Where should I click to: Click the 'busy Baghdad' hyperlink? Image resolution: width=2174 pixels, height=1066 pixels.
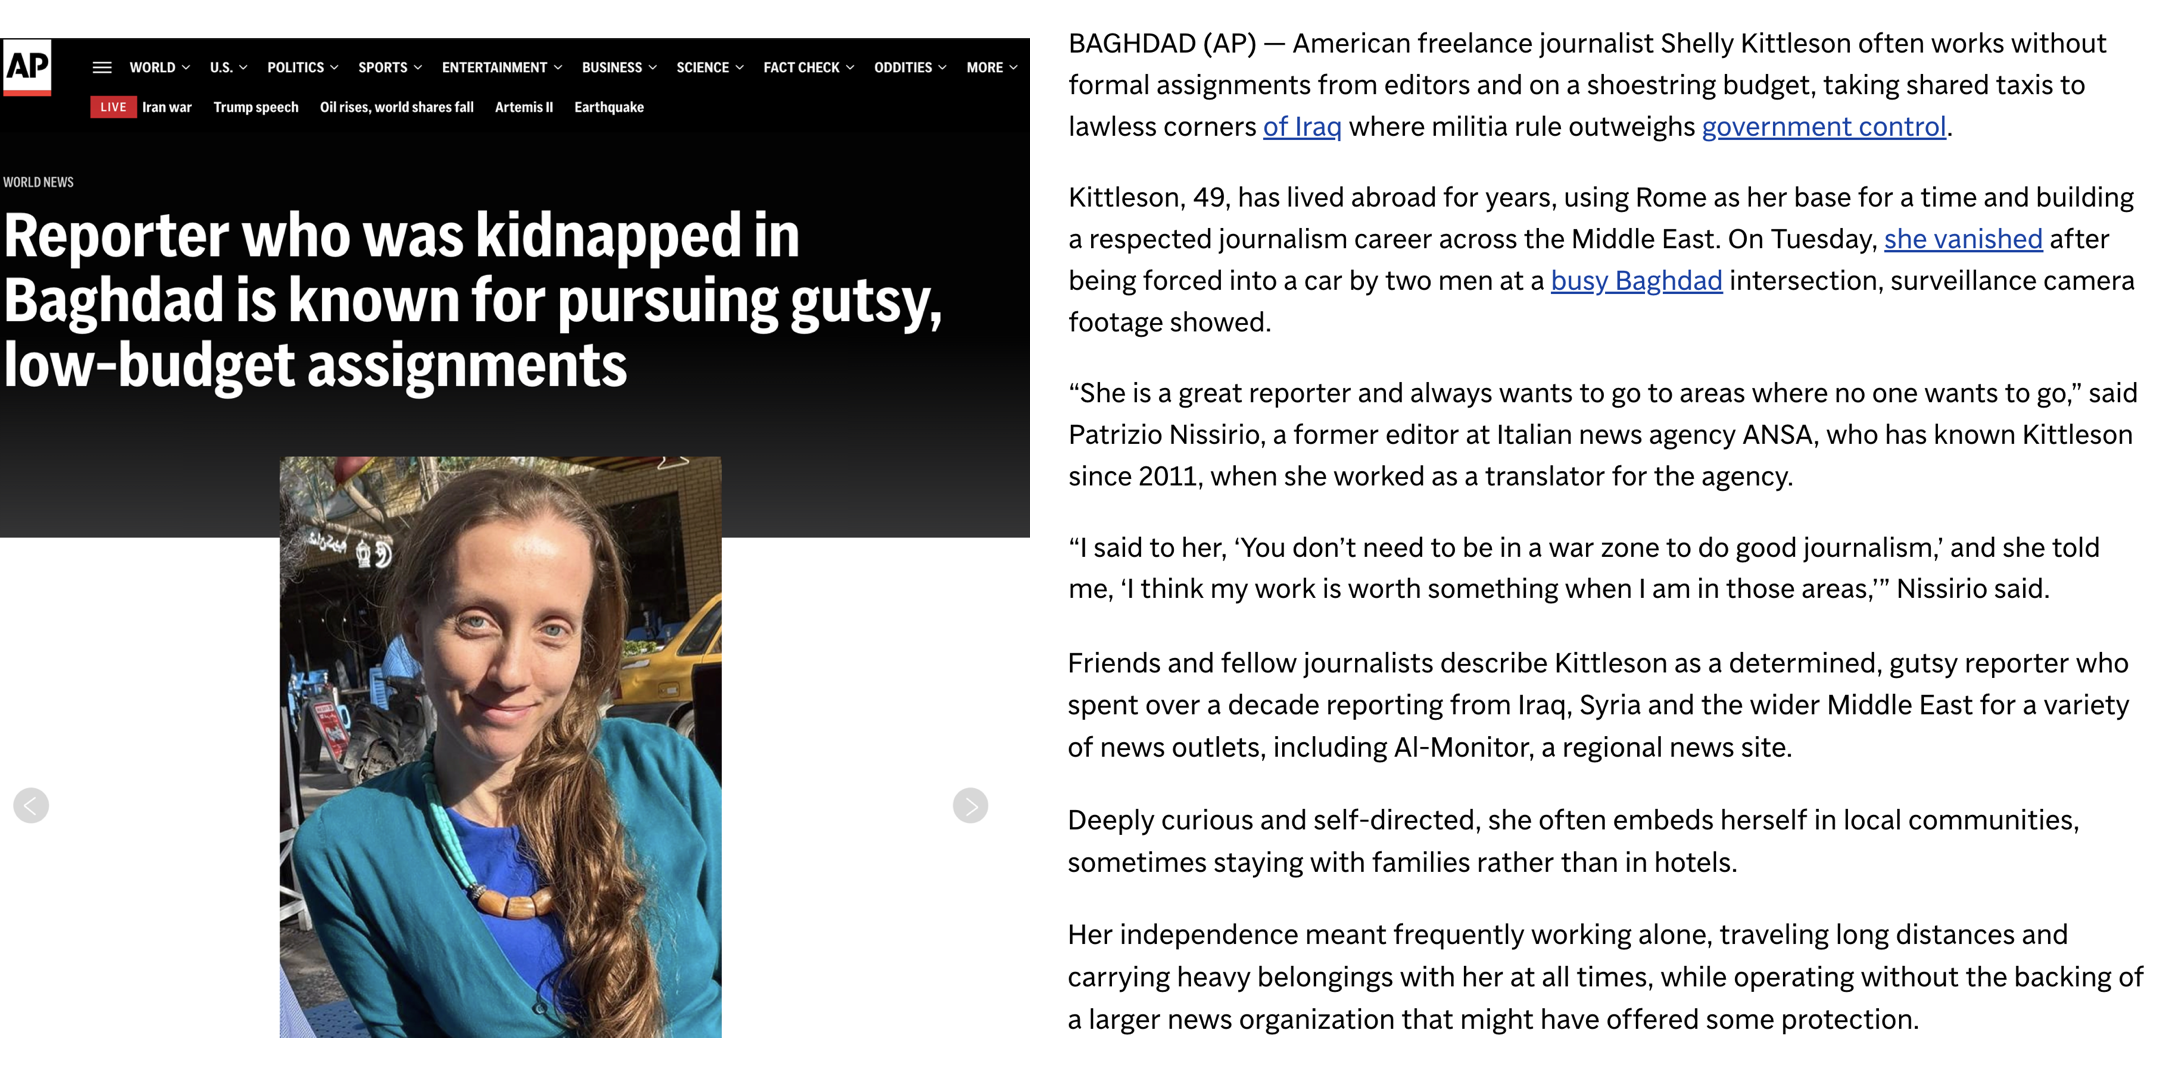[1636, 281]
